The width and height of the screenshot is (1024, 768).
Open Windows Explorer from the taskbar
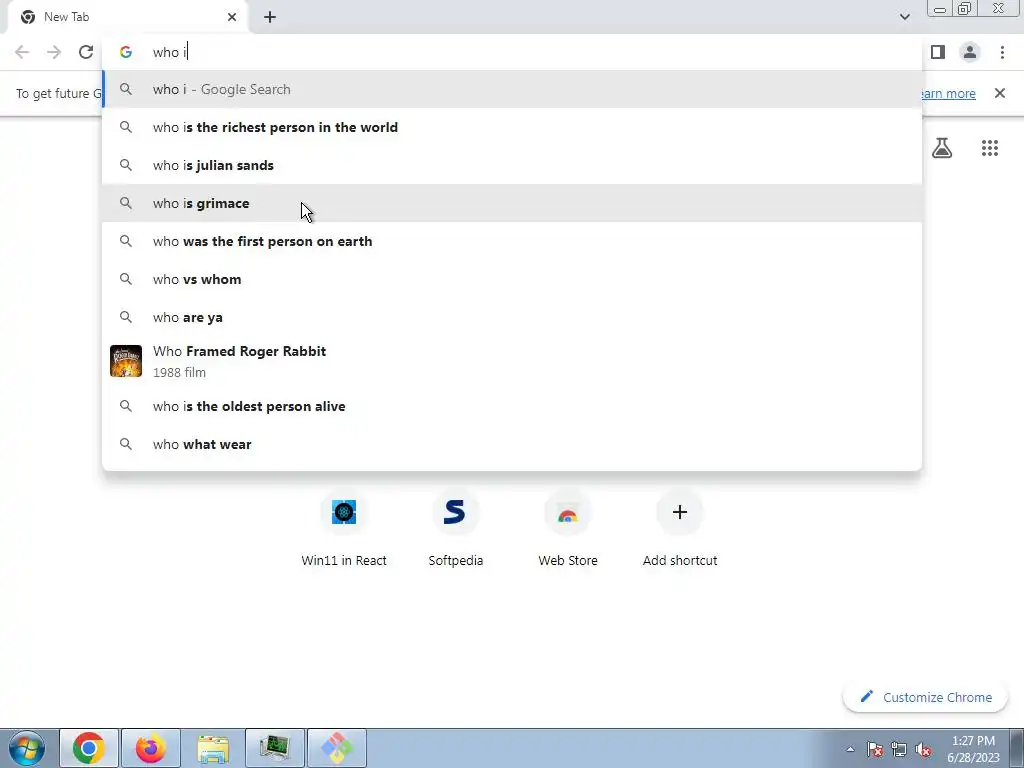(213, 748)
